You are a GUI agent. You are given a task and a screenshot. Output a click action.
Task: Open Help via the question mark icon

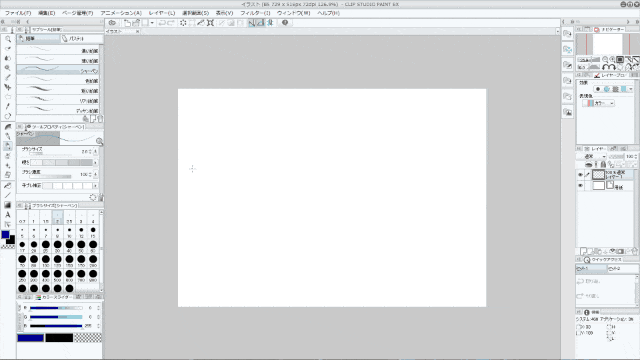pos(285,23)
